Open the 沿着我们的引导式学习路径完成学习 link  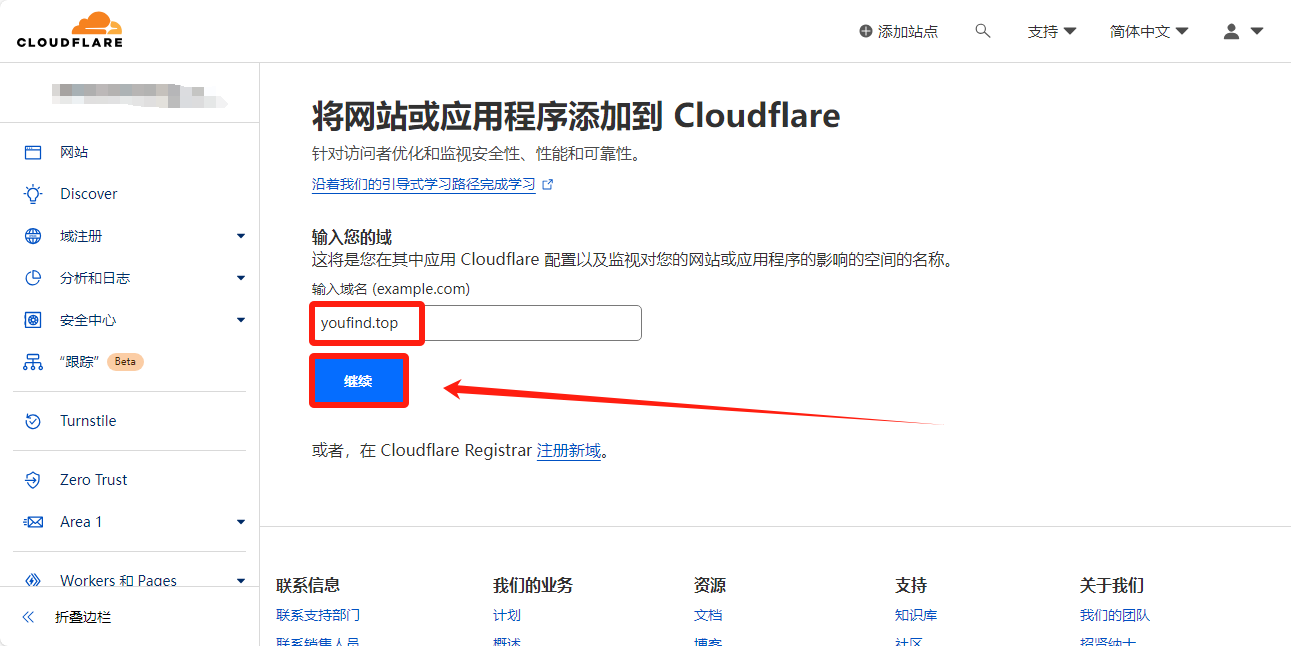(424, 185)
